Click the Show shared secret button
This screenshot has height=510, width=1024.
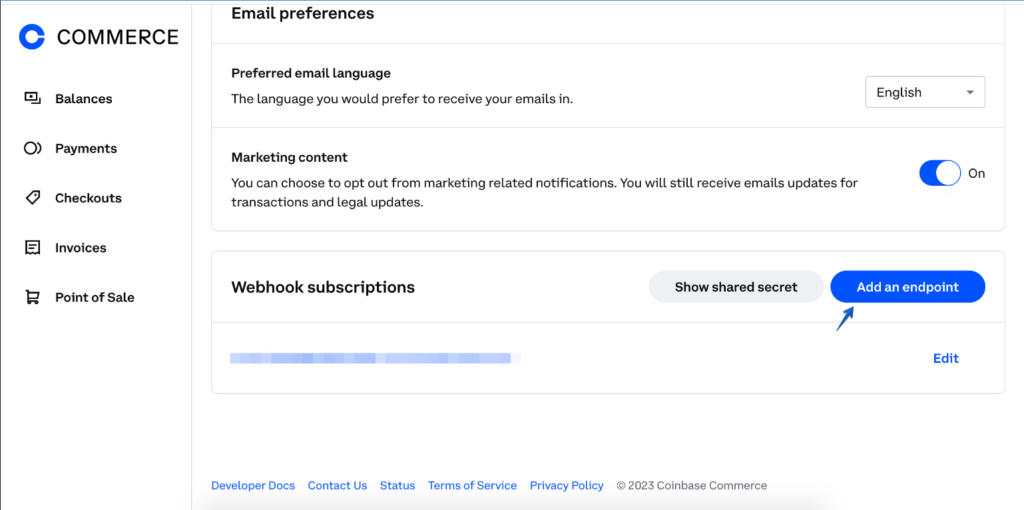point(736,287)
